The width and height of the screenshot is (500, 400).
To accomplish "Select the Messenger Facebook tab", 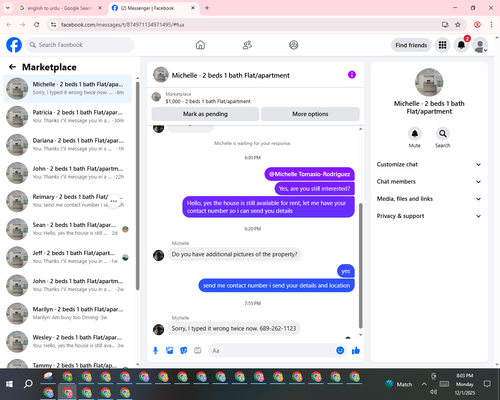I will [x=153, y=8].
